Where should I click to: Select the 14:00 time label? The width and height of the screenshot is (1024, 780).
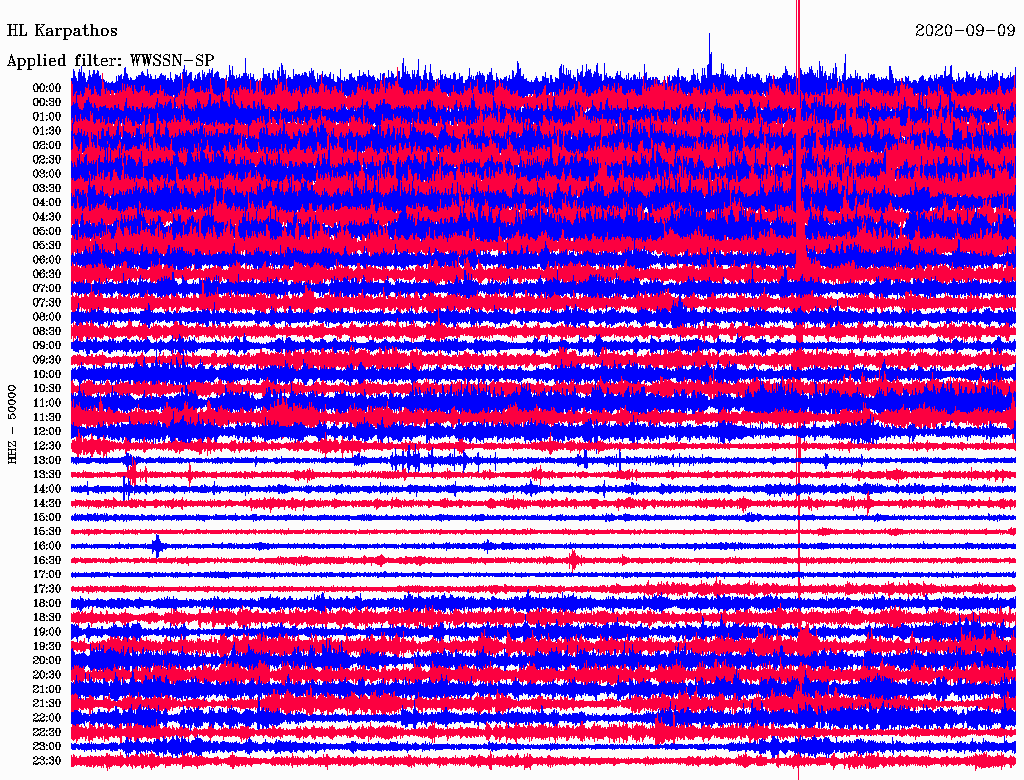47,489
